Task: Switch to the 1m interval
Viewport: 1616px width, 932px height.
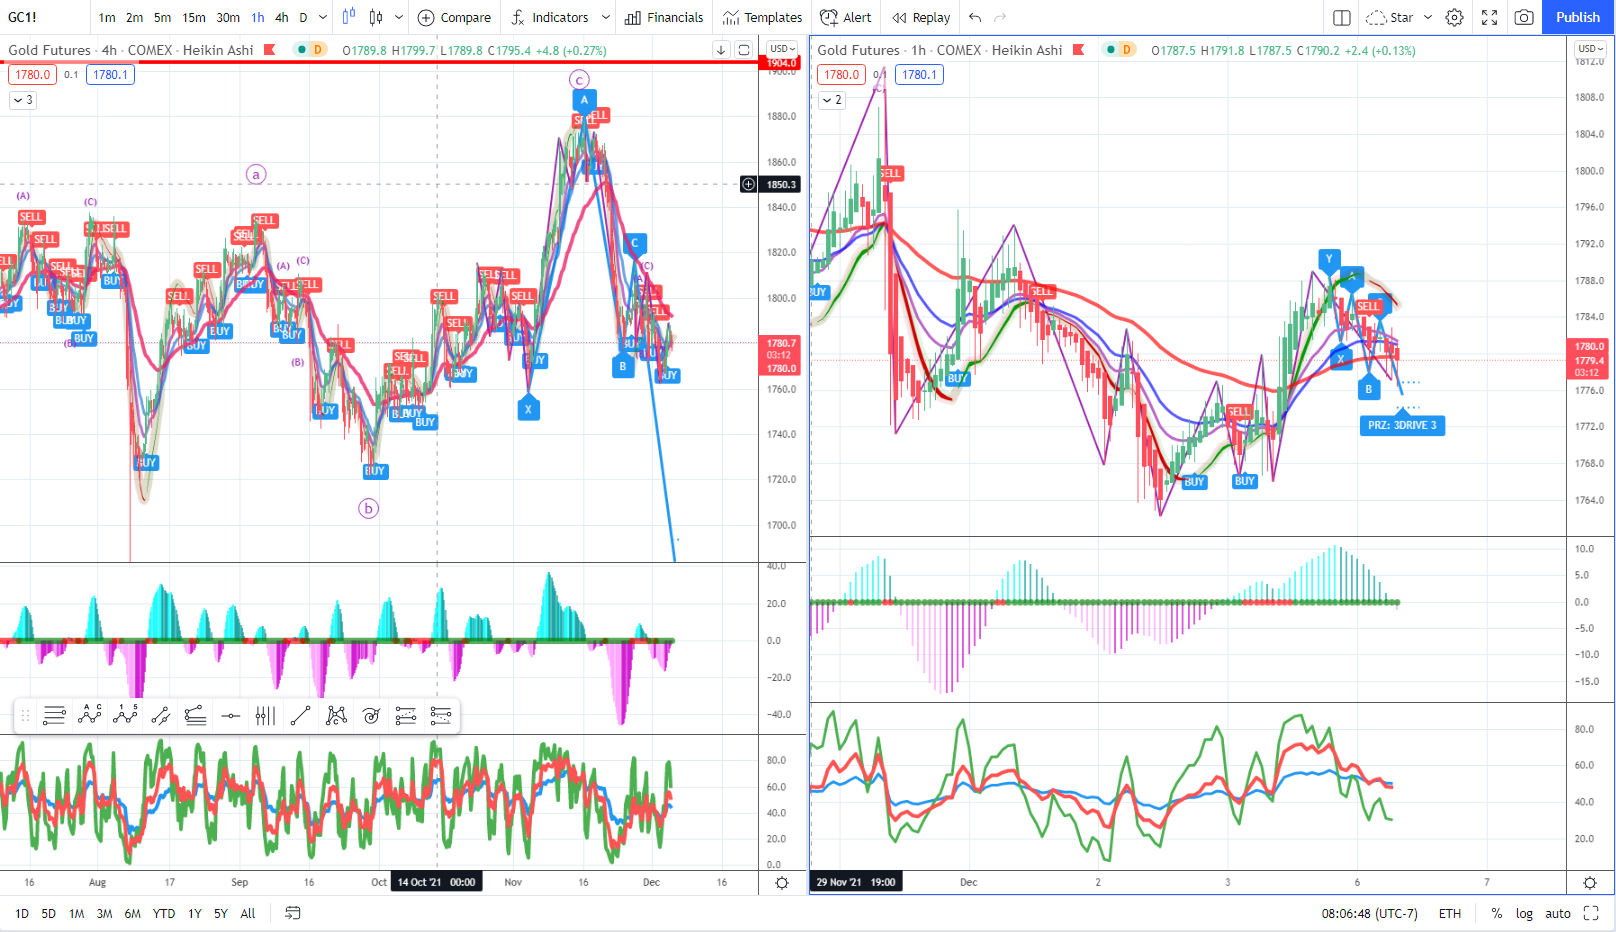Action: [107, 17]
